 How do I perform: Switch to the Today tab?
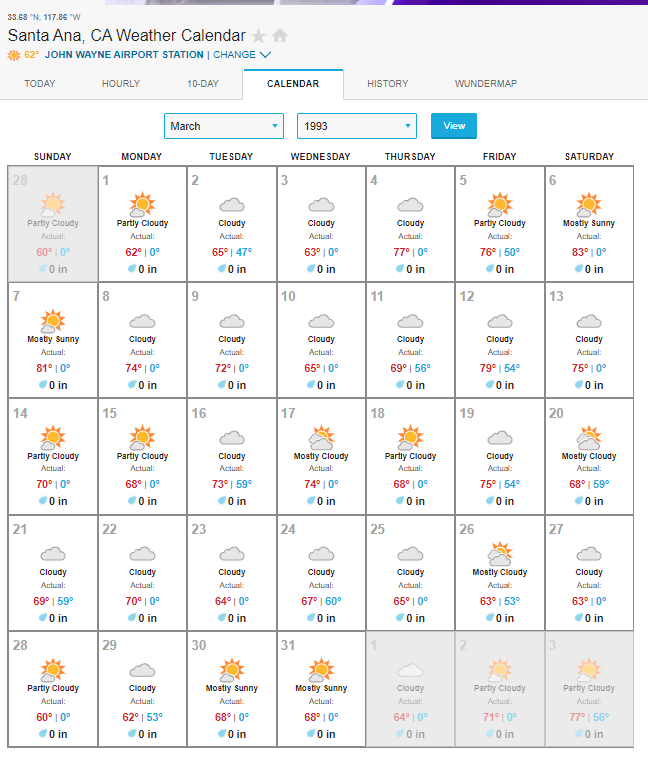click(40, 84)
